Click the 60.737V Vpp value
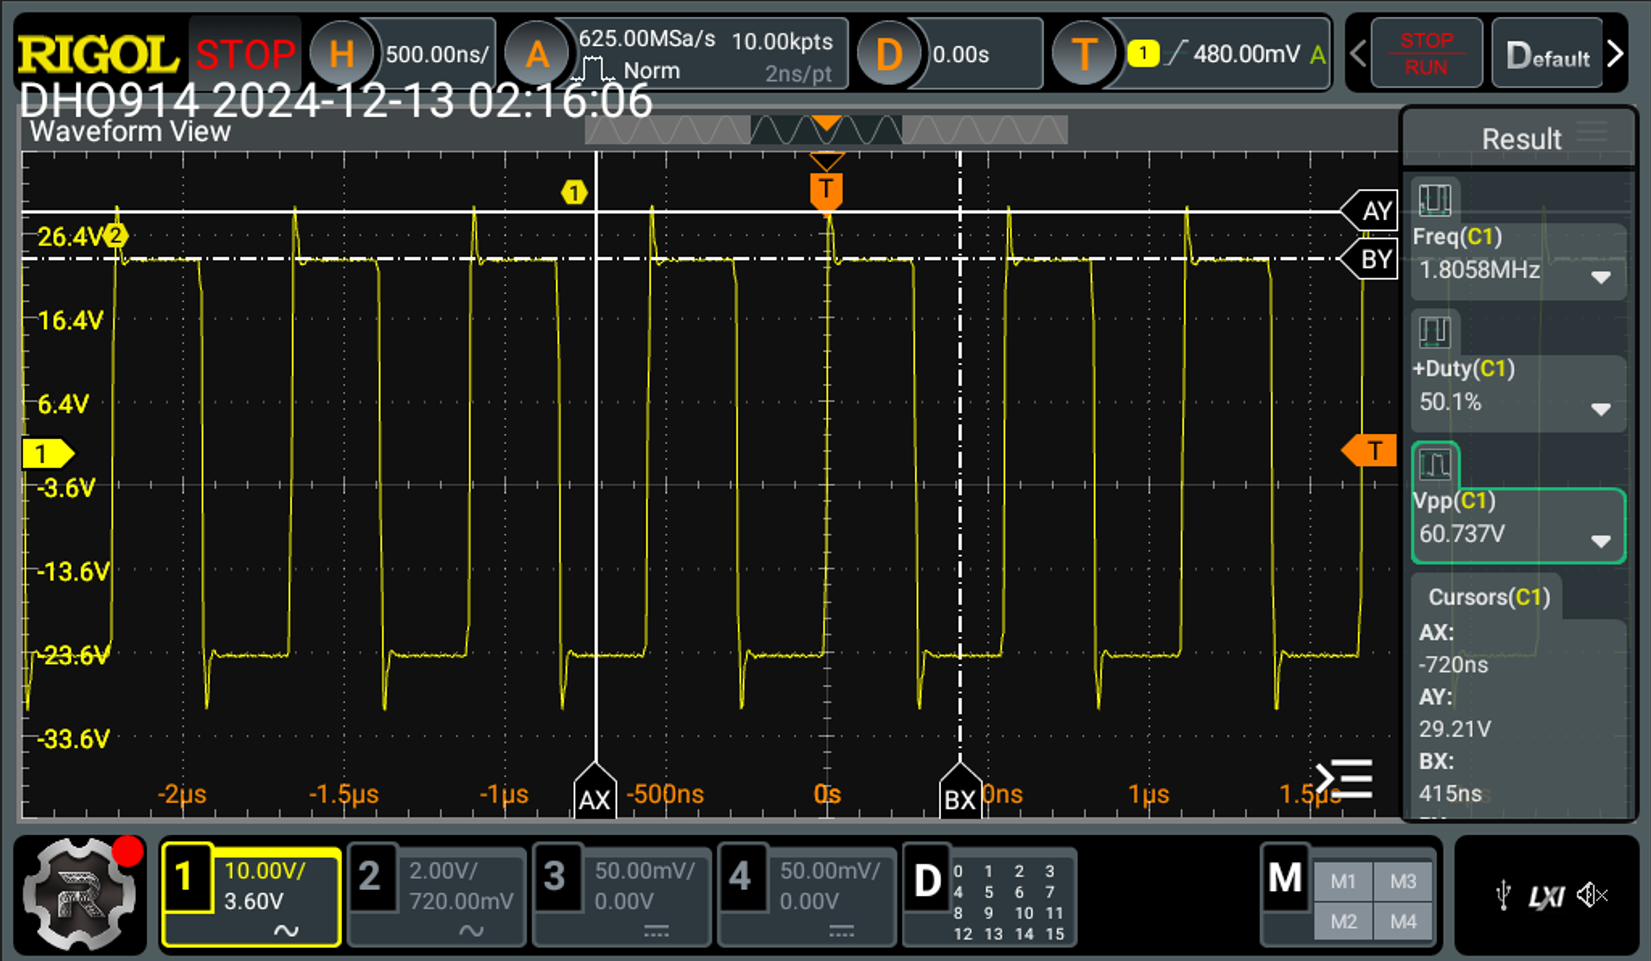The height and width of the screenshot is (961, 1651). tap(1462, 534)
